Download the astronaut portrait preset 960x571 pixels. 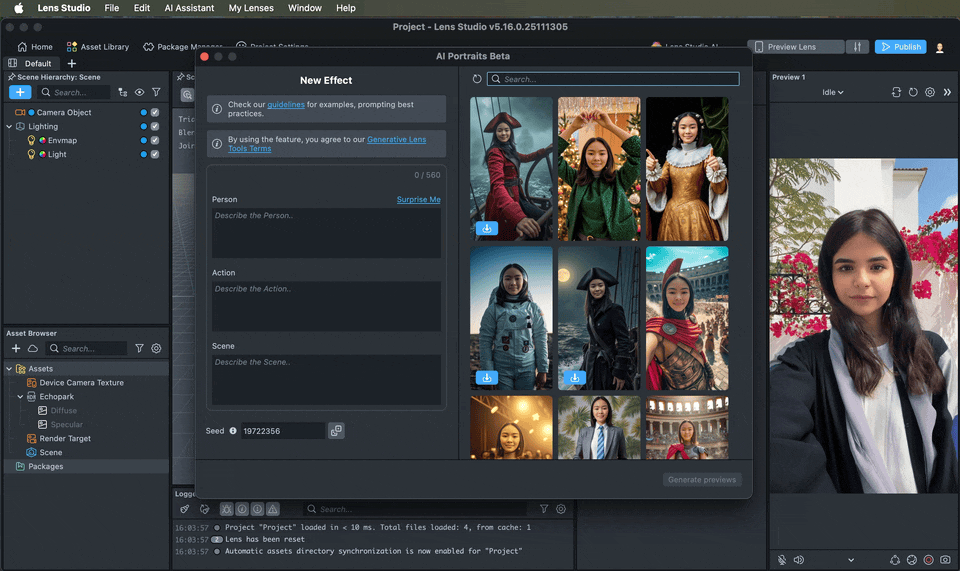[486, 377]
